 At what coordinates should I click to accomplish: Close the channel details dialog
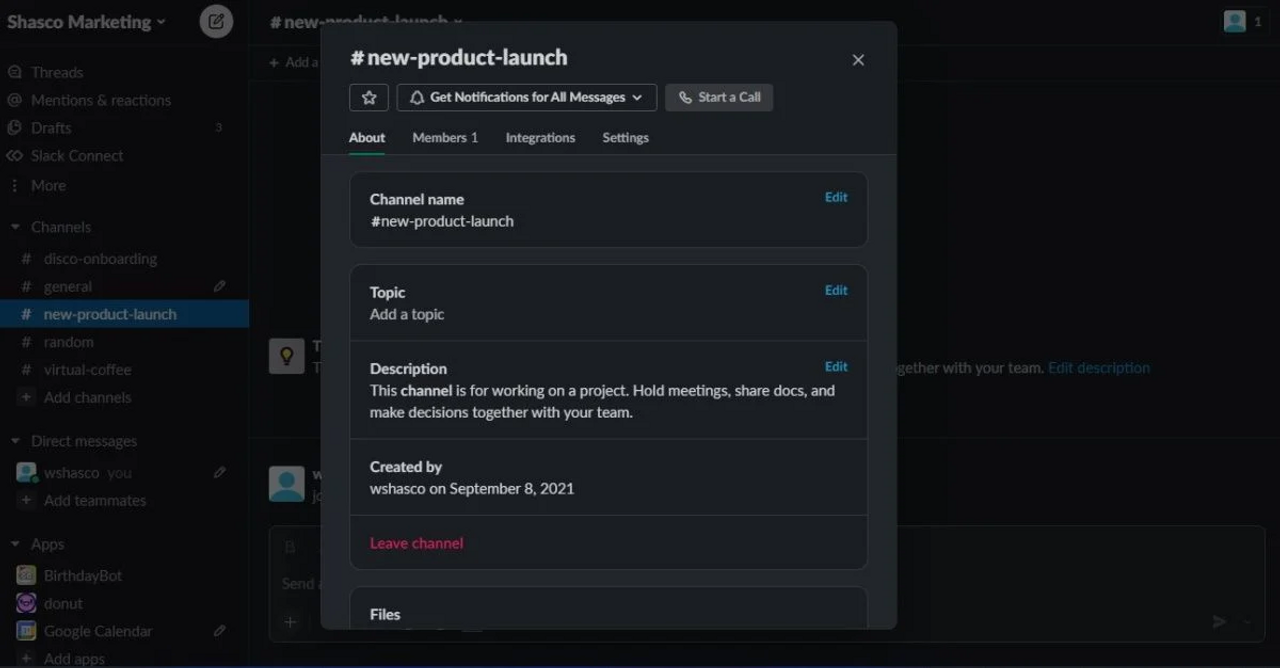(857, 60)
